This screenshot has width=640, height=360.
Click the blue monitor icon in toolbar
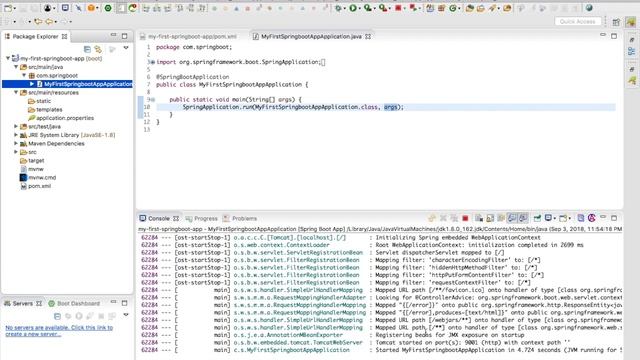tap(65, 8)
